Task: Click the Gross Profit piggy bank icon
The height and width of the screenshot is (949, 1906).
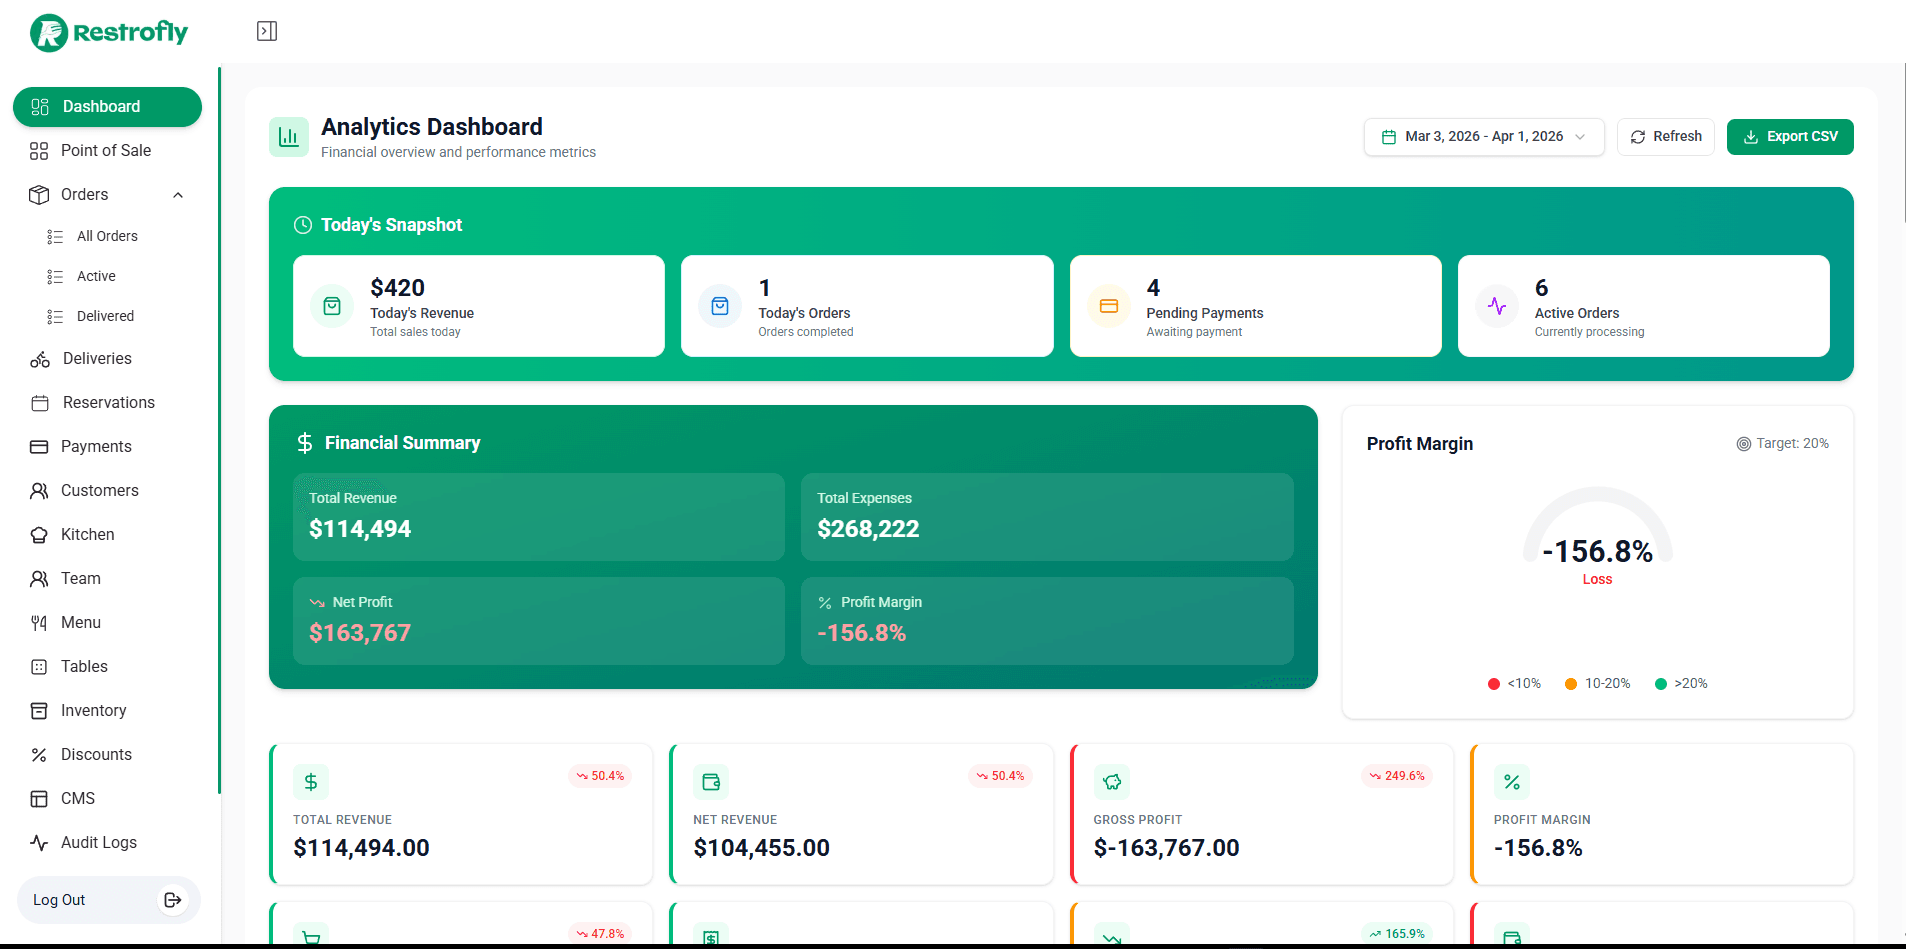Action: 1112,782
